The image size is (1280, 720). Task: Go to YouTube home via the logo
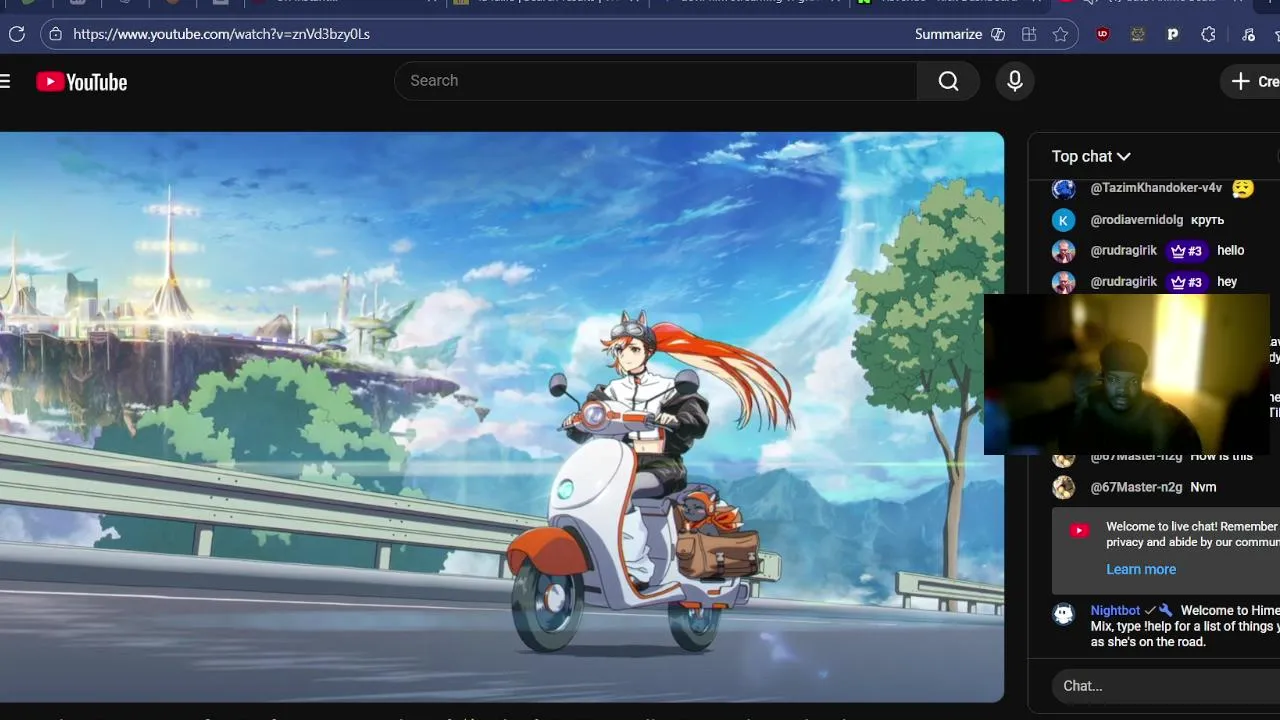click(82, 82)
